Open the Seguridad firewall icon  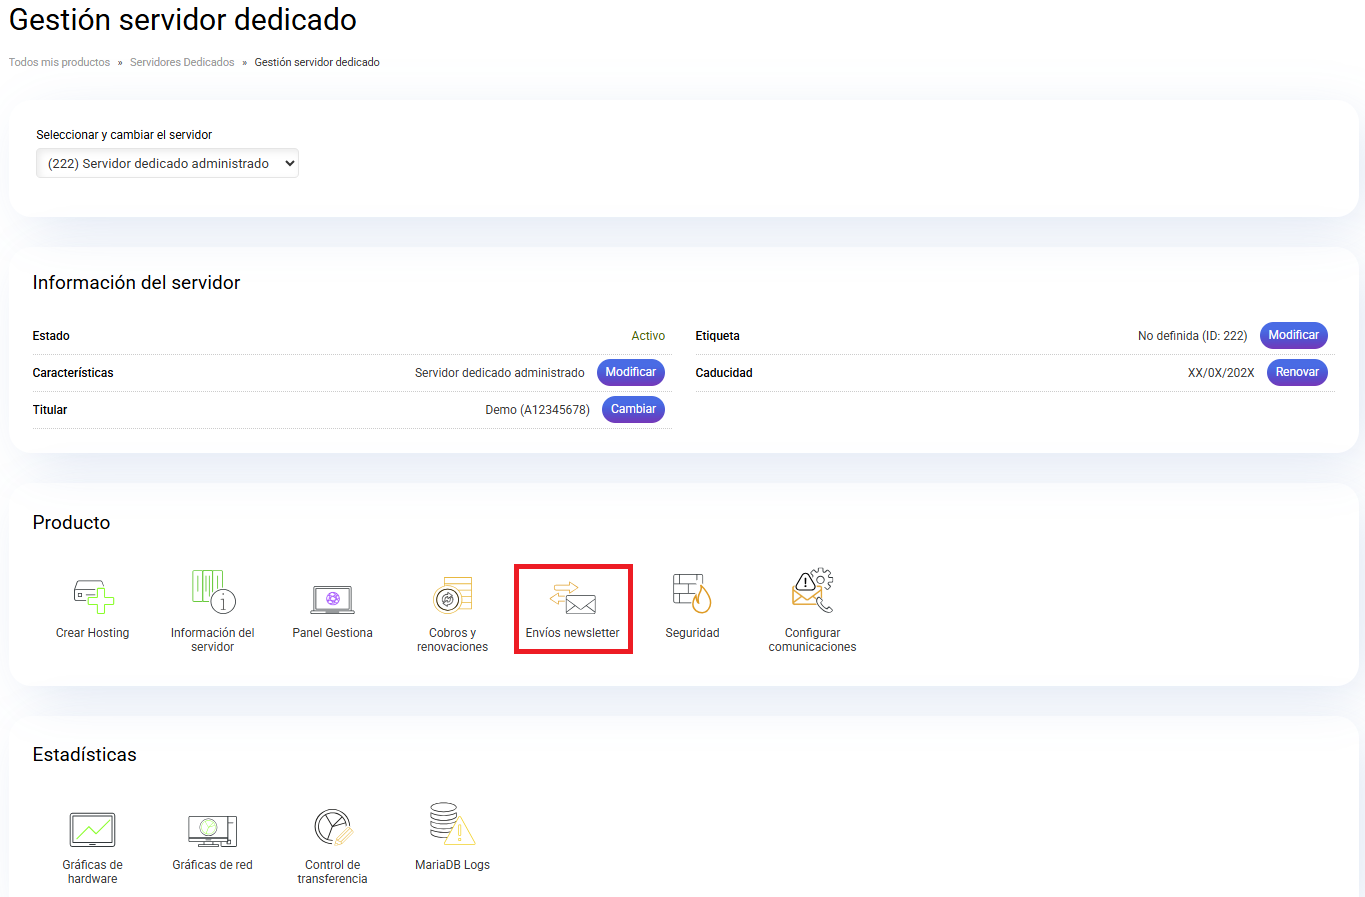pos(692,594)
